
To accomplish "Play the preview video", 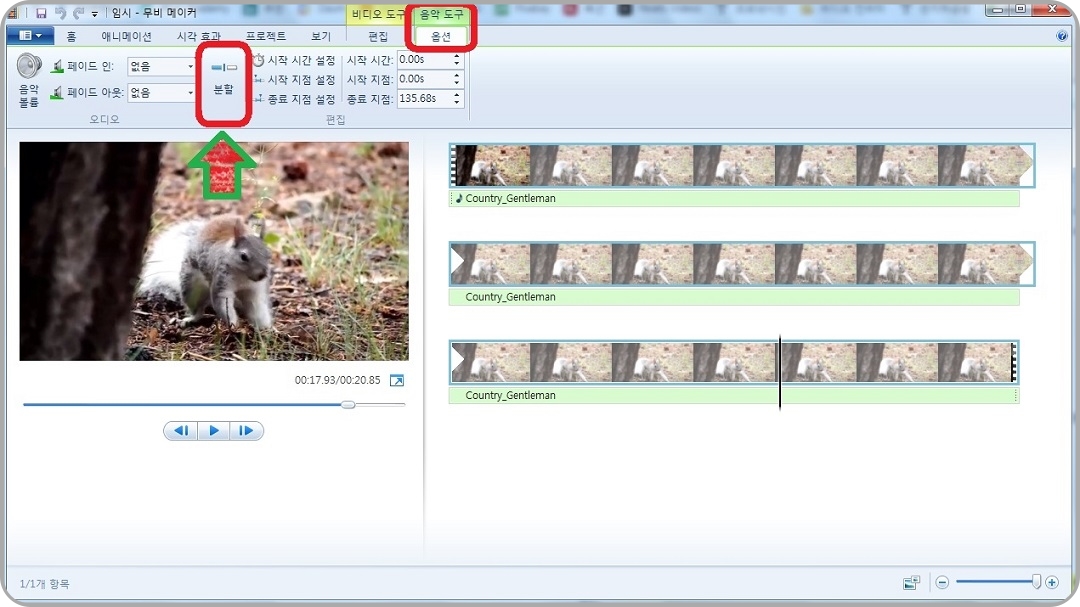I will coord(214,431).
